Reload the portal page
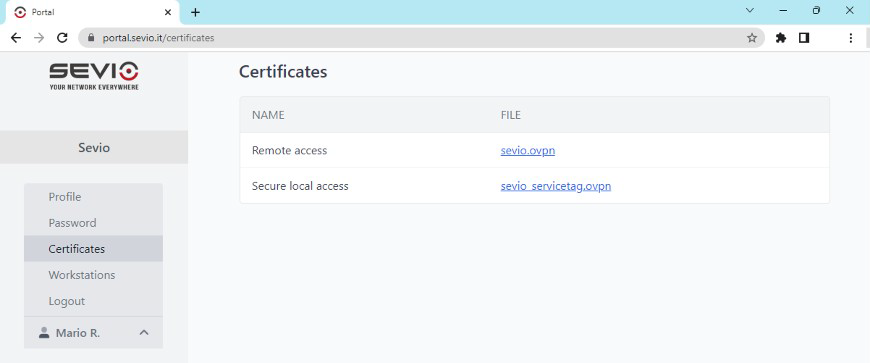 coord(62,38)
